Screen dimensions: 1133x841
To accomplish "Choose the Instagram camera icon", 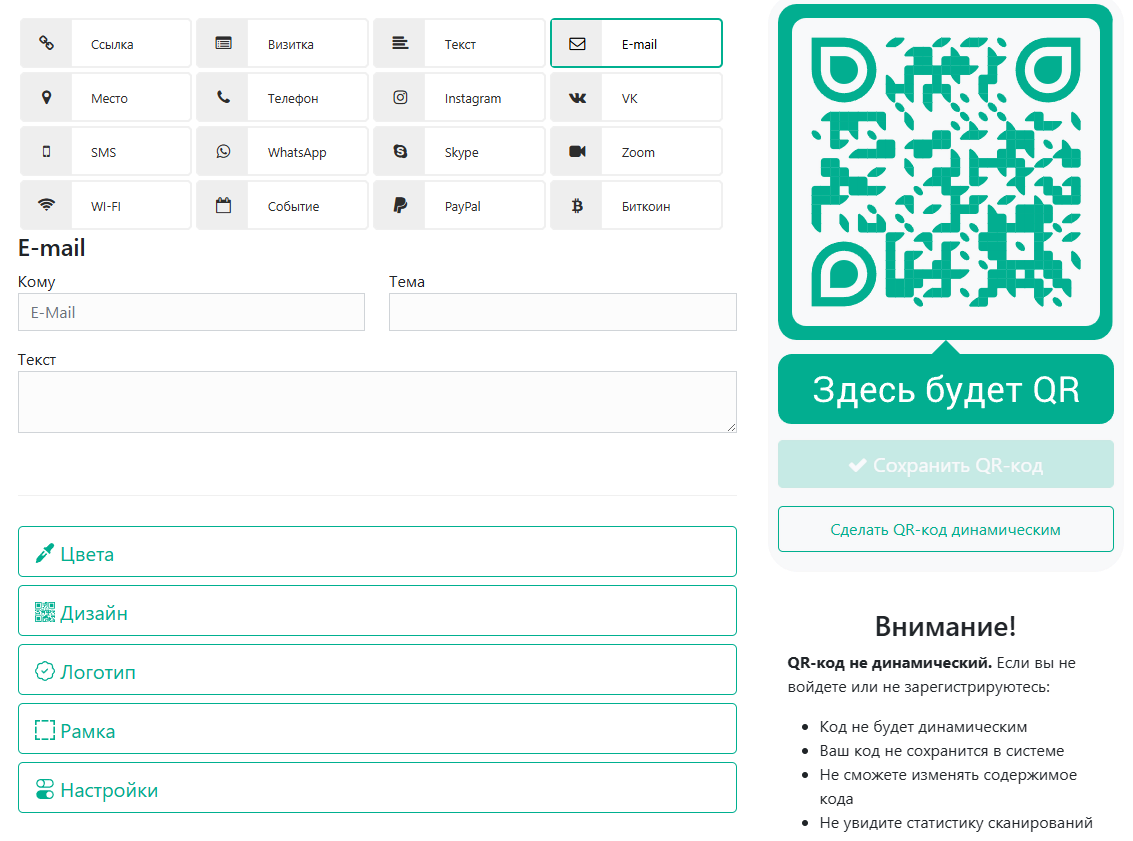I will pos(400,97).
